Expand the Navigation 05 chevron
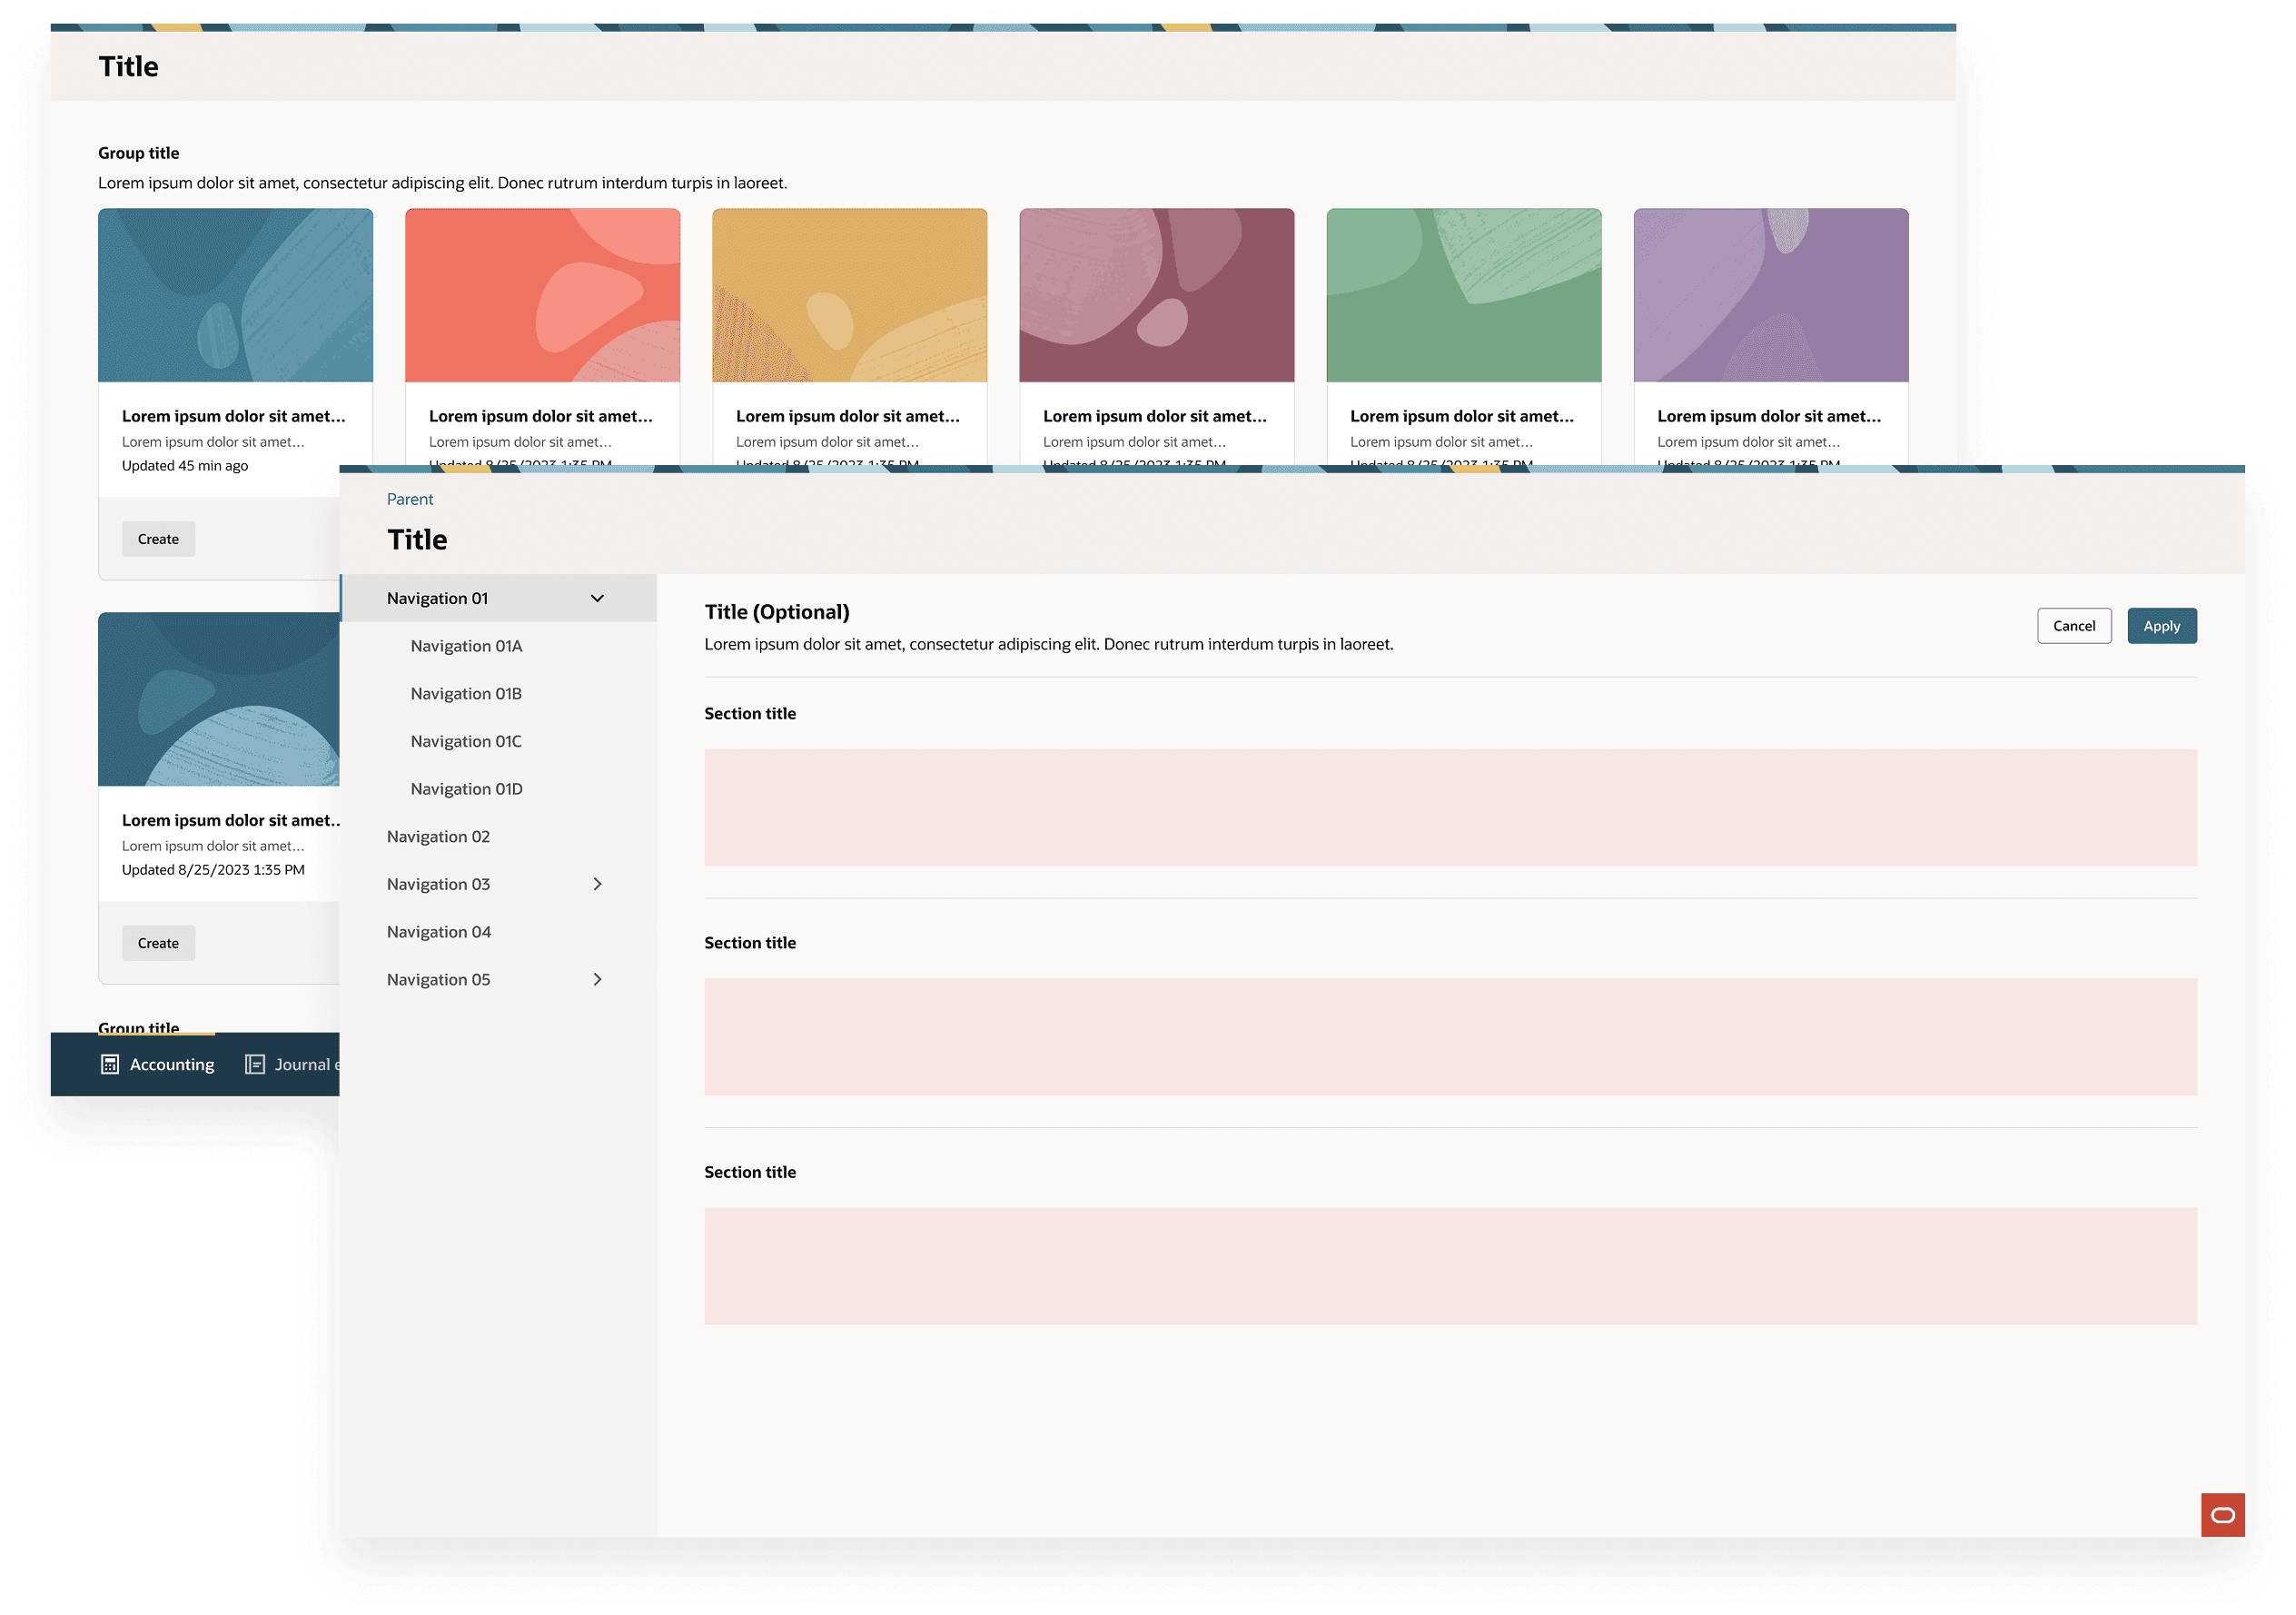 tap(597, 979)
